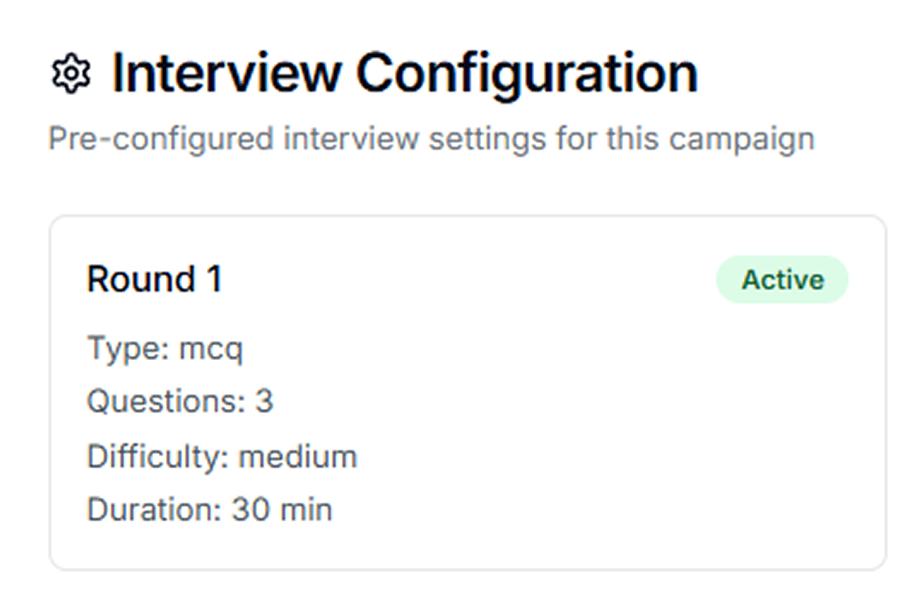Viewport: 924px width, 600px height.
Task: Click the word "for" in the subtitle
Action: tap(577, 140)
